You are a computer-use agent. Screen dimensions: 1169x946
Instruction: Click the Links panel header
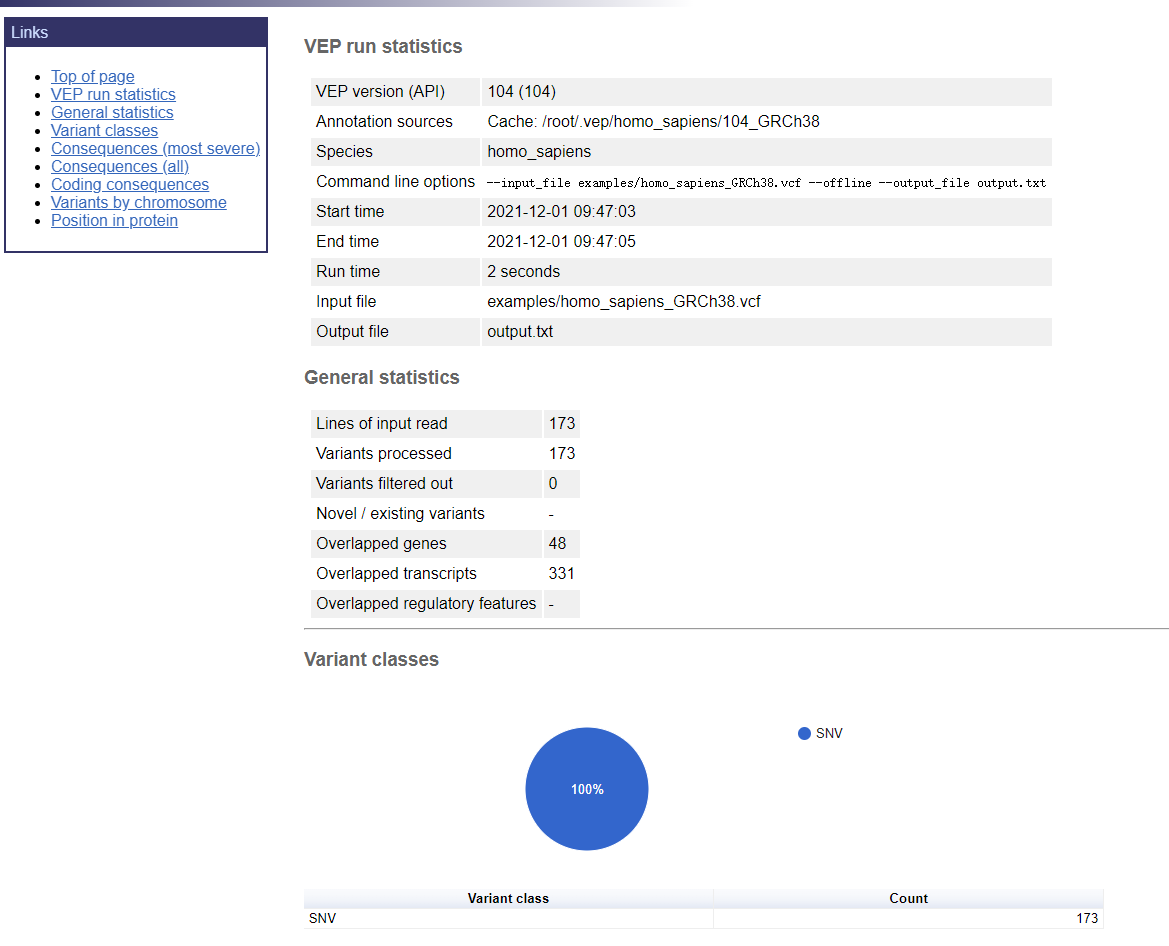click(136, 33)
